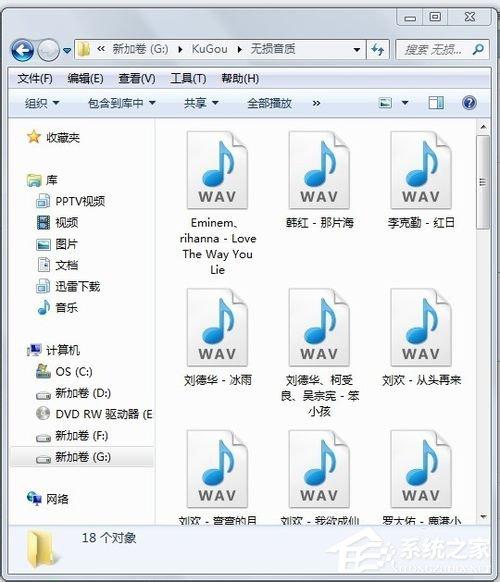
Task: Open the 编辑(E) menu
Action: 85,79
